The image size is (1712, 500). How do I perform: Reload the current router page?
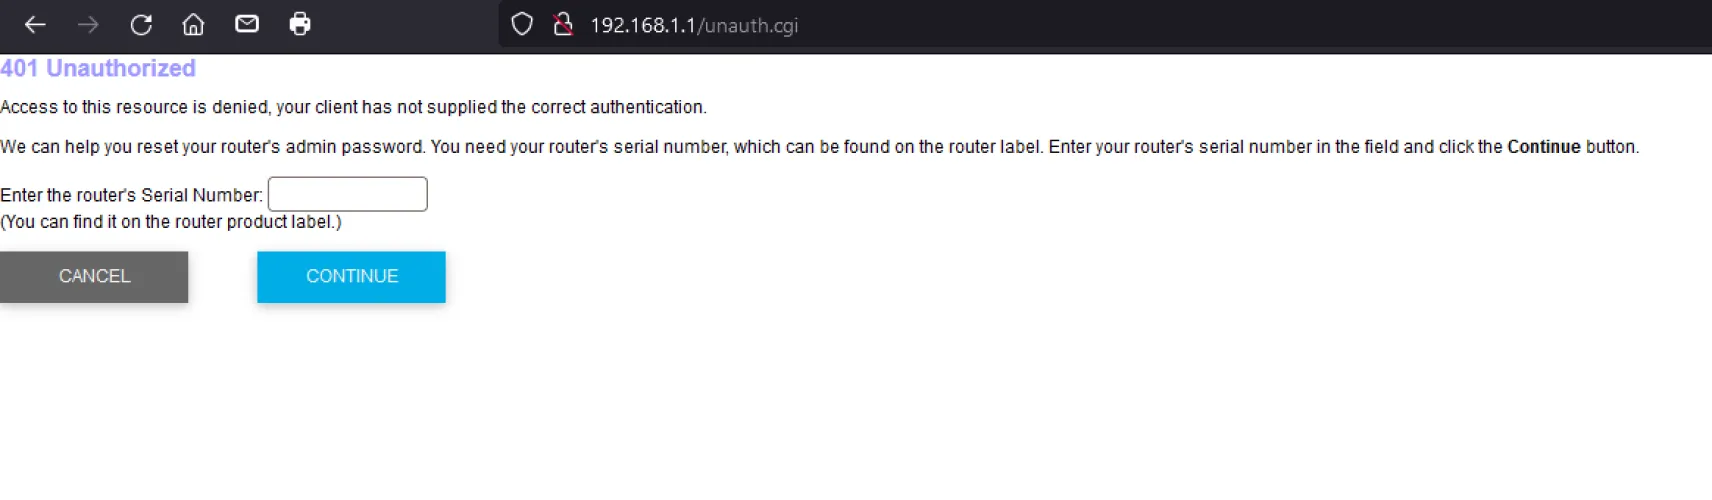141,25
